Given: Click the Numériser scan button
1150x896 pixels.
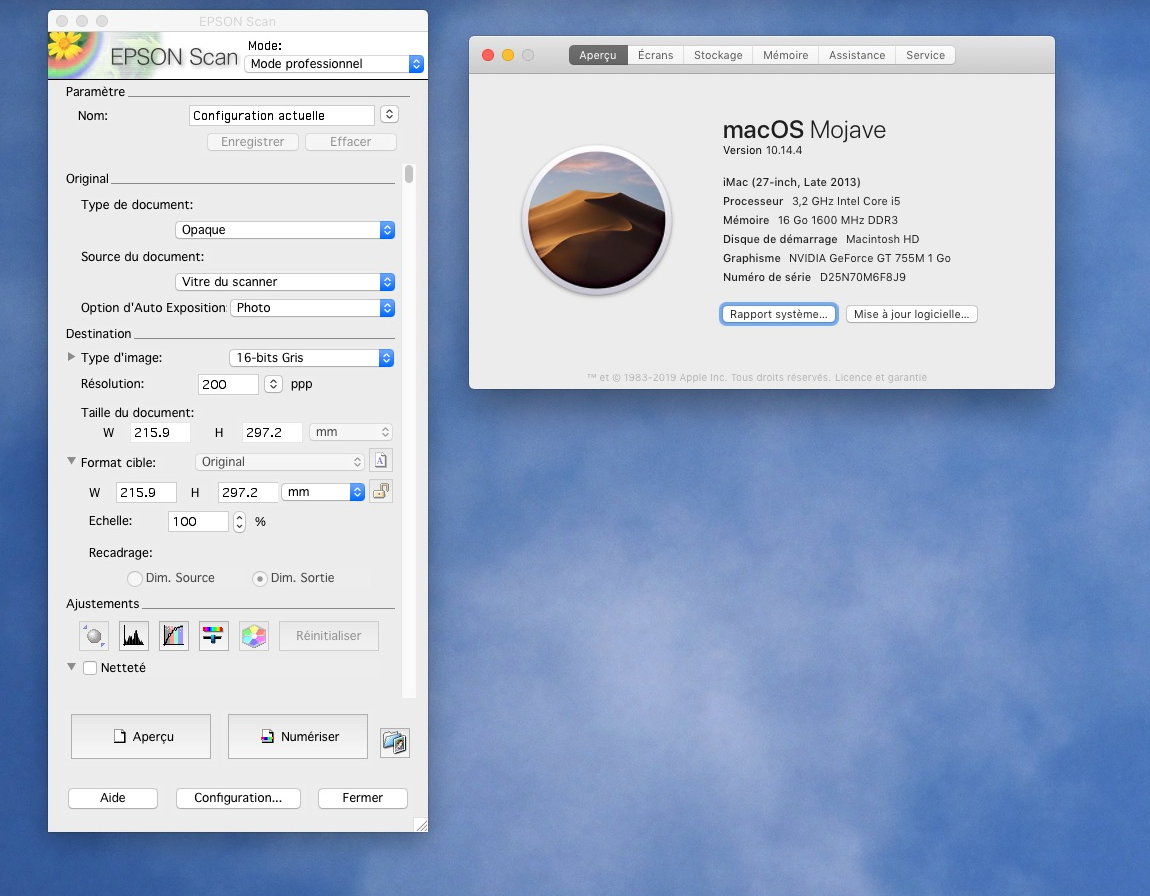Looking at the screenshot, I should [298, 736].
